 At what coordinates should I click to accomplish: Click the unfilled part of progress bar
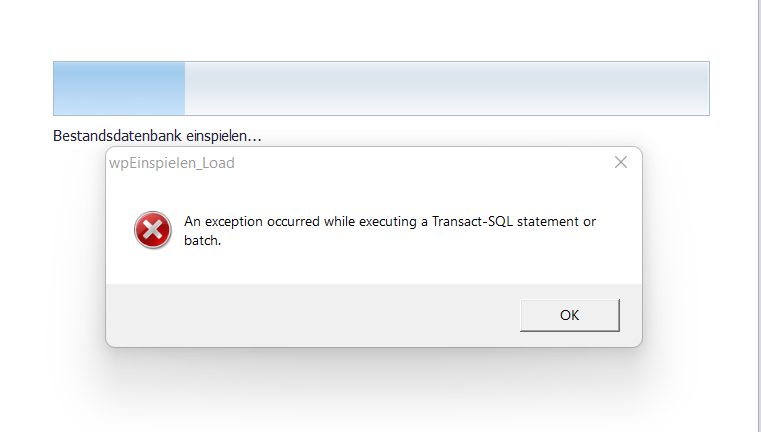click(447, 88)
